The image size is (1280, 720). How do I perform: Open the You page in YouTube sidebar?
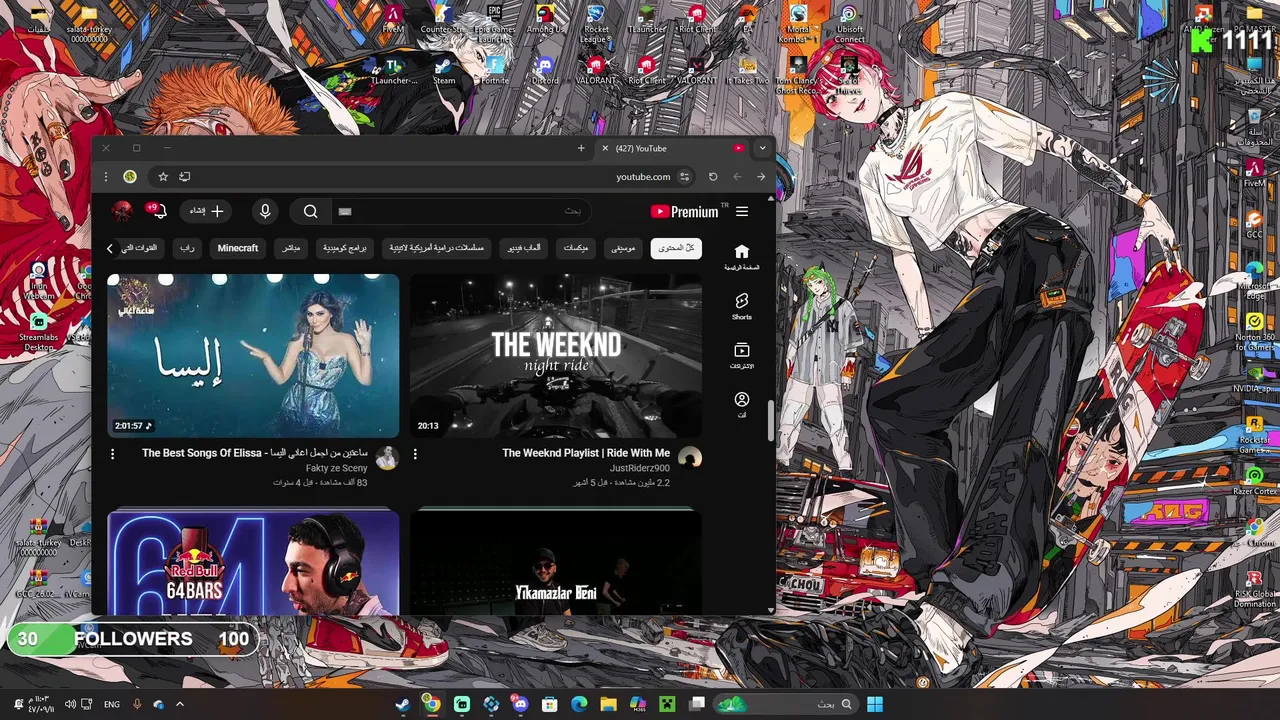tap(742, 404)
